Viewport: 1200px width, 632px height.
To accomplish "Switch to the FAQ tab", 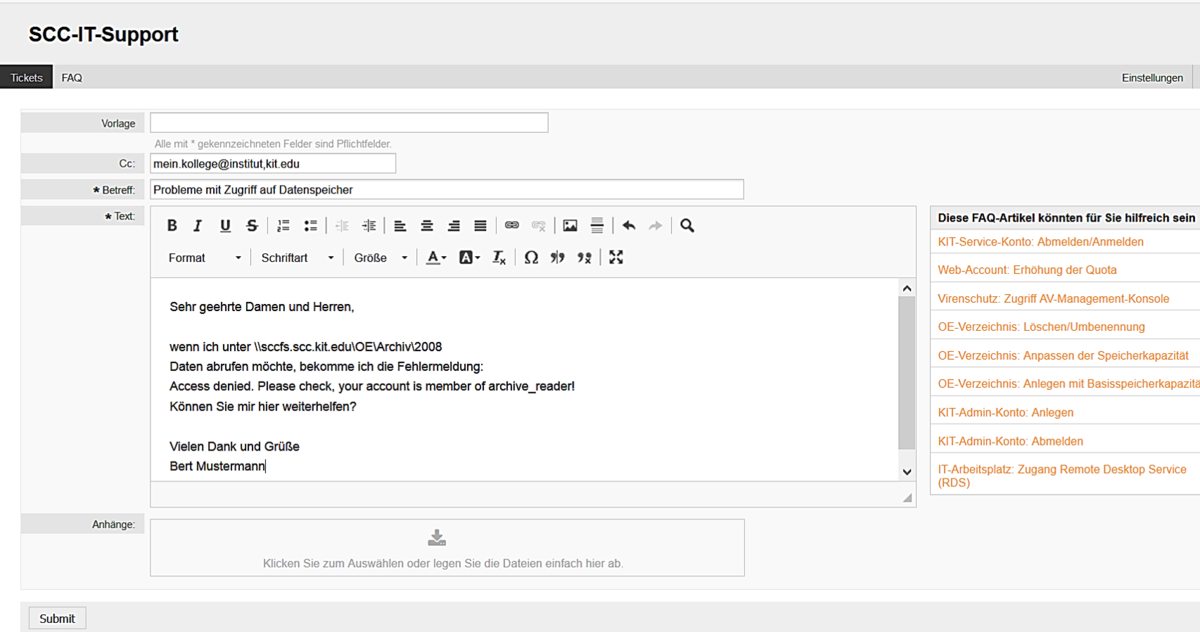I will 72,78.
